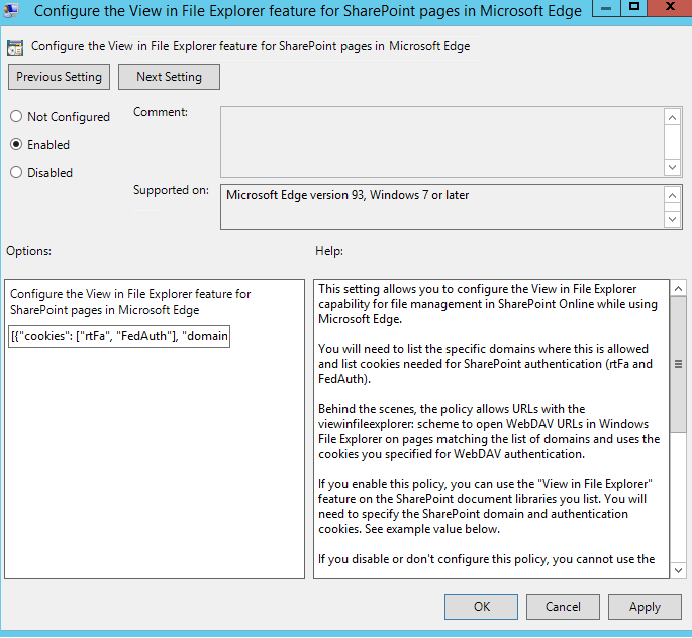The width and height of the screenshot is (692, 638).
Task: Close the window with the red X
Action: [x=670, y=8]
